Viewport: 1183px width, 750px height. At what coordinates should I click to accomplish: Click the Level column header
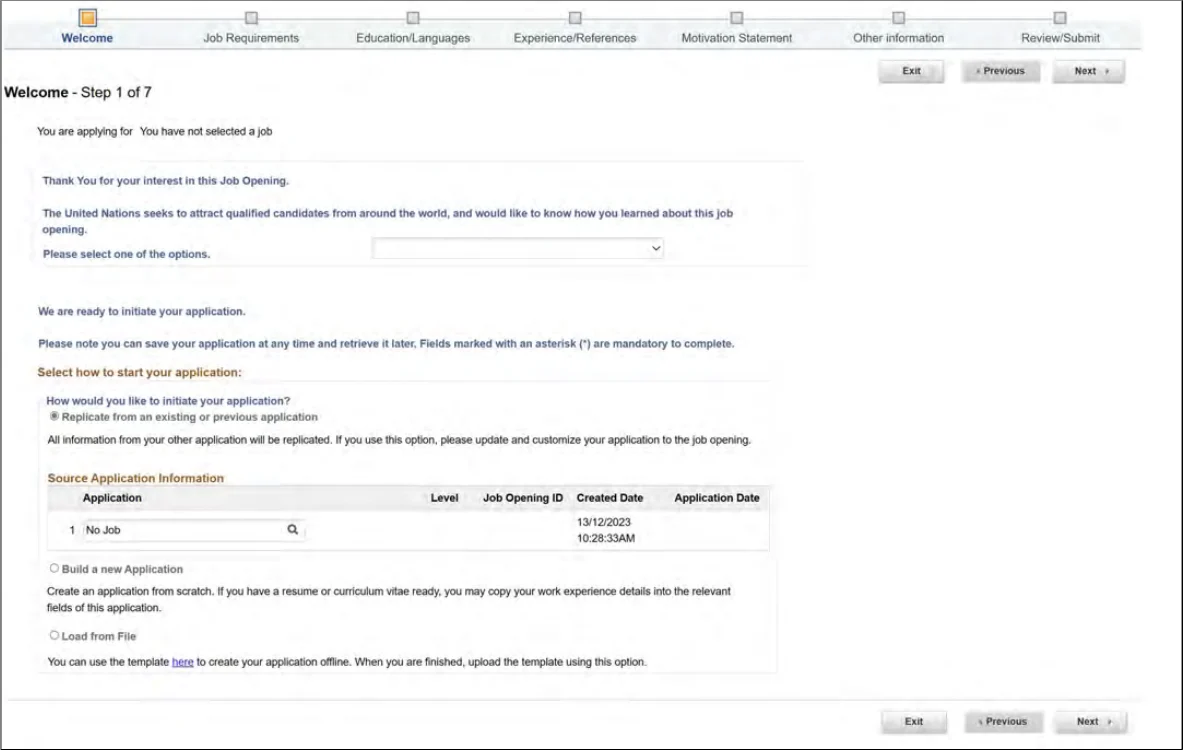444,498
